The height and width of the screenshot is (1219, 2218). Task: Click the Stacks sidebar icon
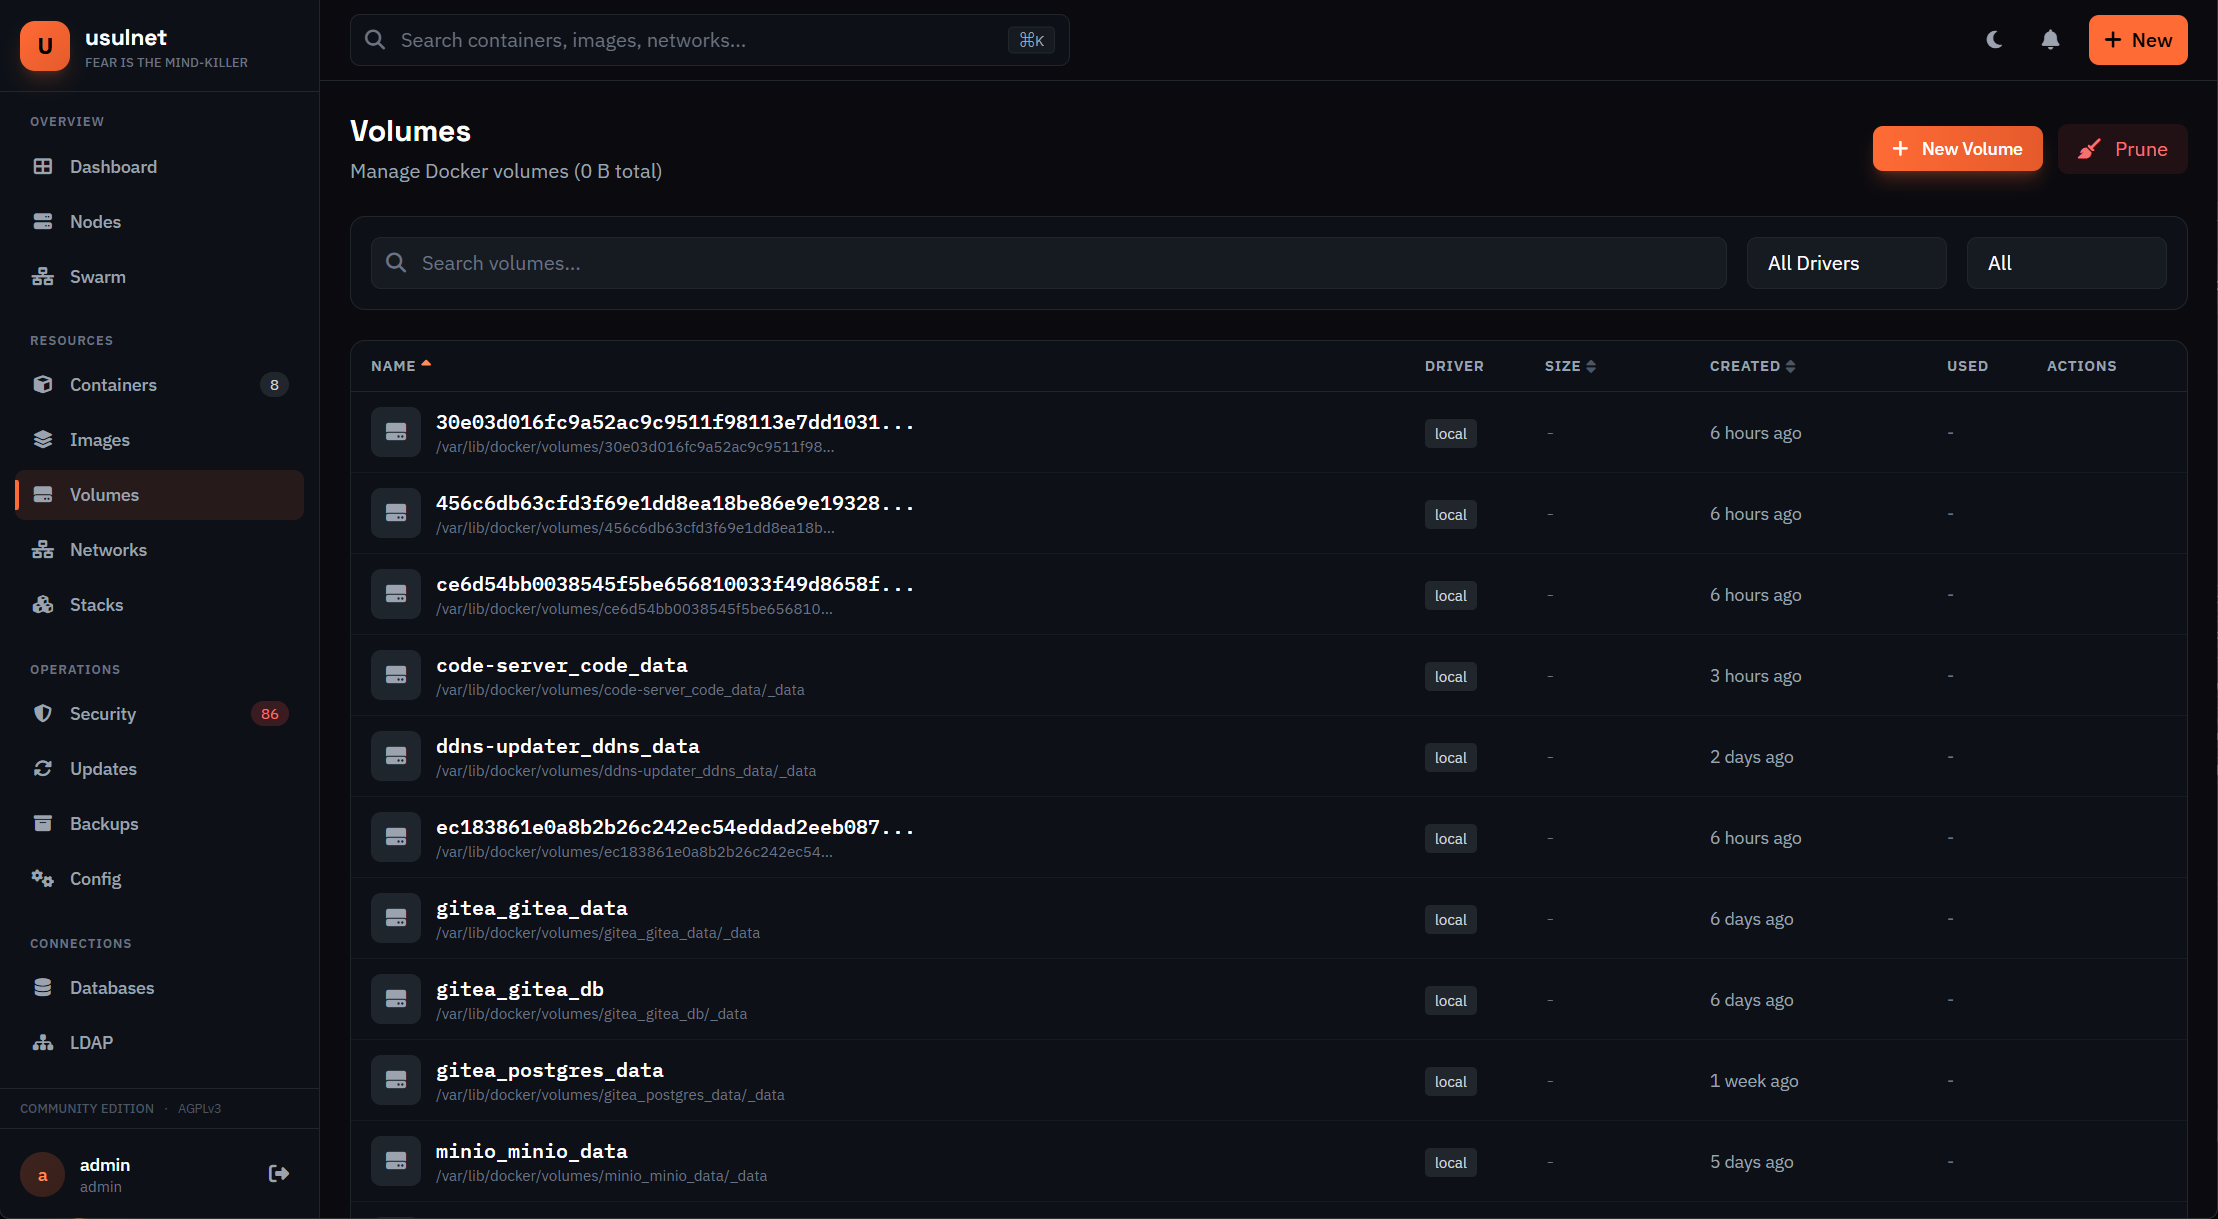pos(43,604)
